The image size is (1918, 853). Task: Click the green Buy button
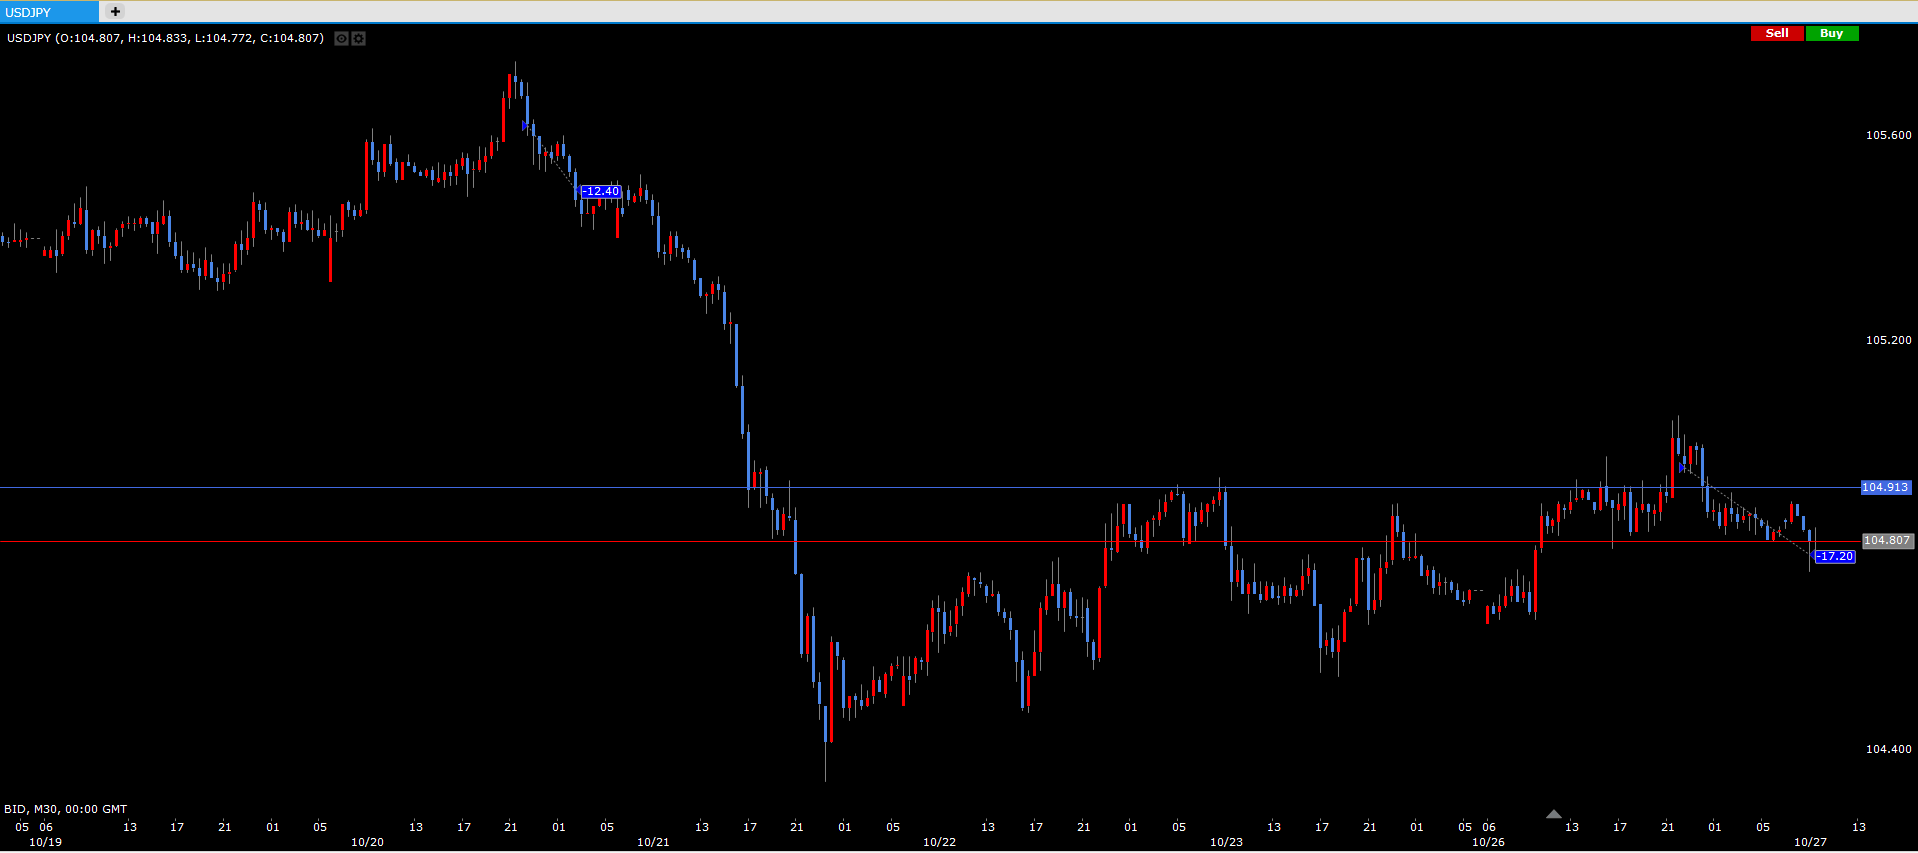click(1831, 33)
